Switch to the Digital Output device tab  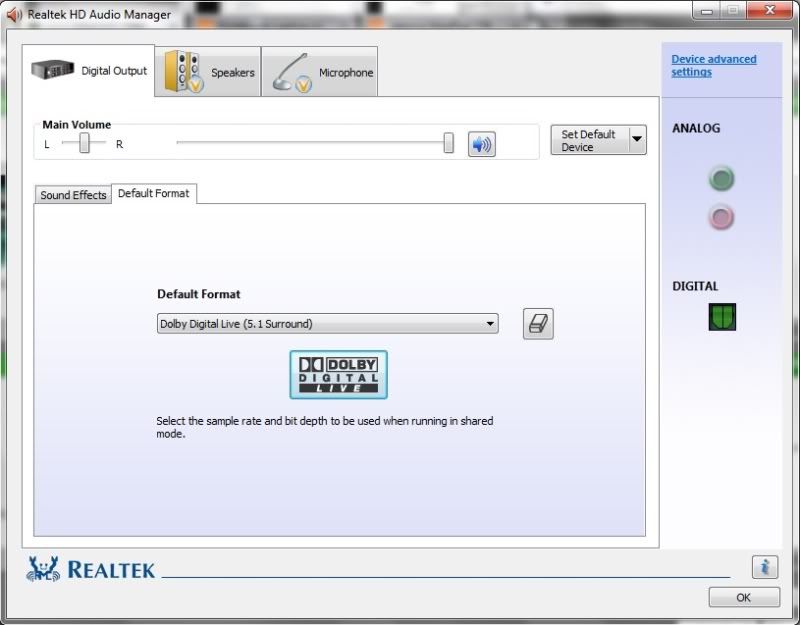tap(91, 71)
